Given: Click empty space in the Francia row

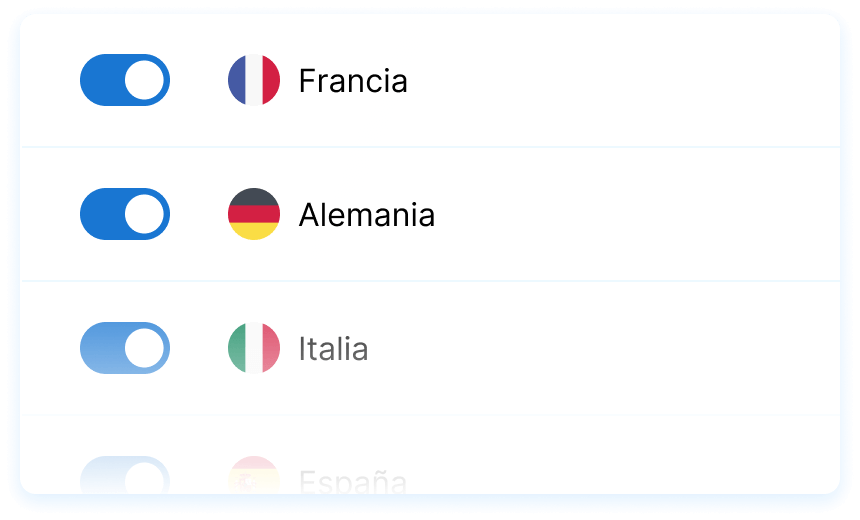Looking at the screenshot, I should coord(620,80).
